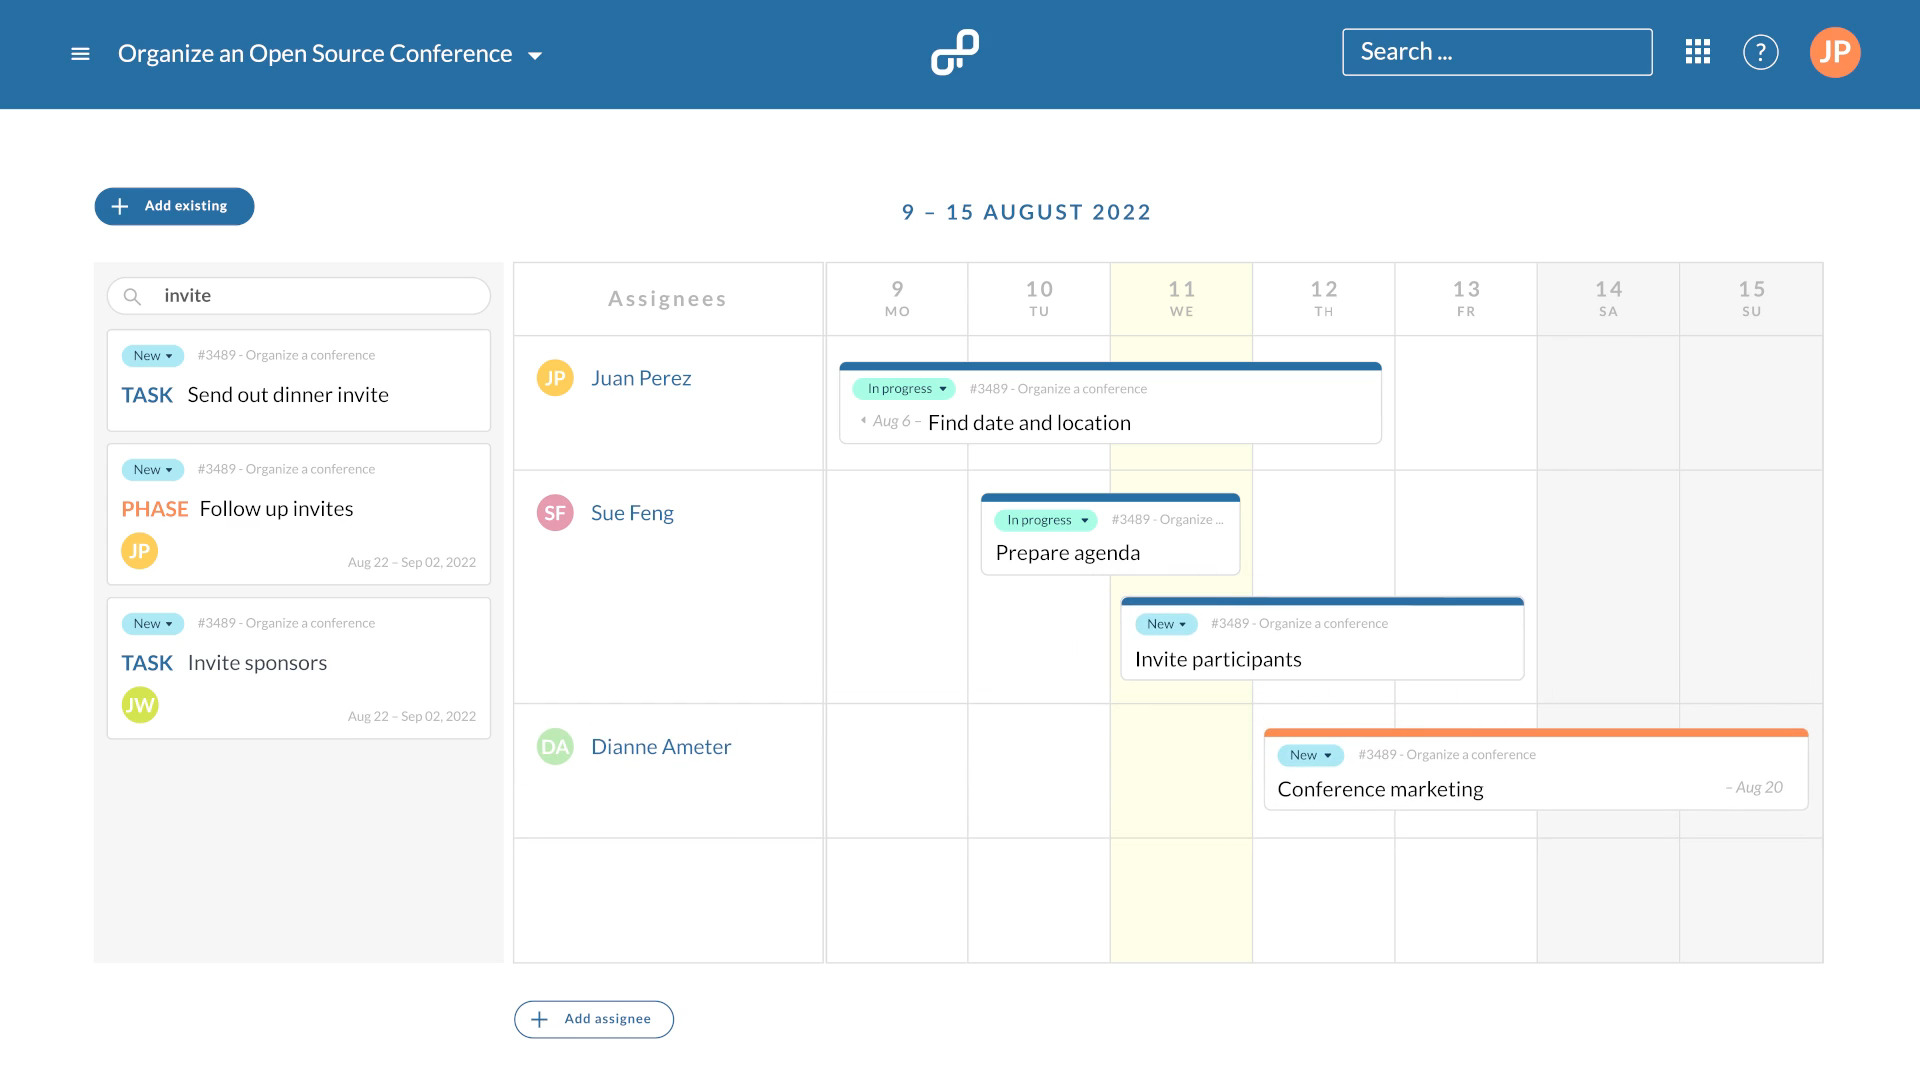Open the grid/apps icon menu

(x=1697, y=53)
